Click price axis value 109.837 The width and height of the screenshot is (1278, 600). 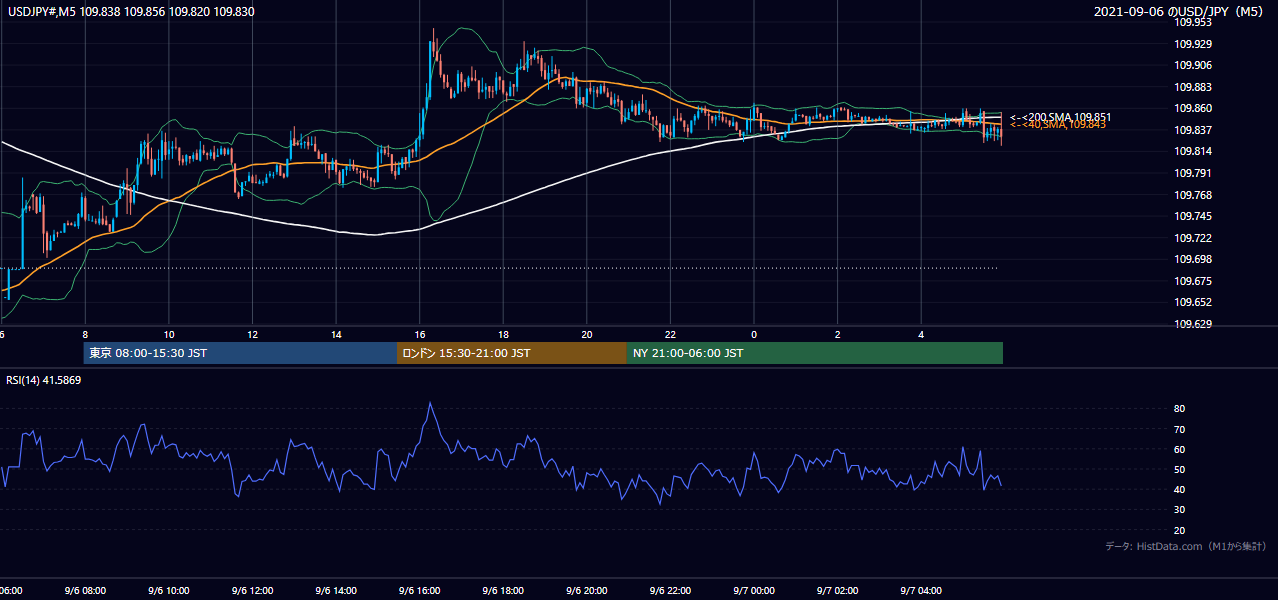point(1193,130)
